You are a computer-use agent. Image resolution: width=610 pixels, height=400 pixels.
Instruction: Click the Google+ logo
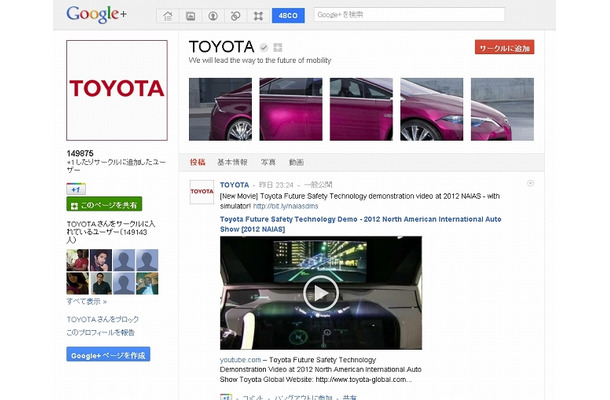[96, 15]
